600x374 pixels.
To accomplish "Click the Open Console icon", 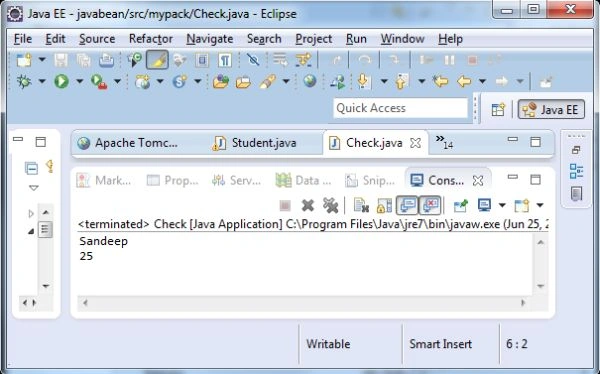I will click(522, 206).
